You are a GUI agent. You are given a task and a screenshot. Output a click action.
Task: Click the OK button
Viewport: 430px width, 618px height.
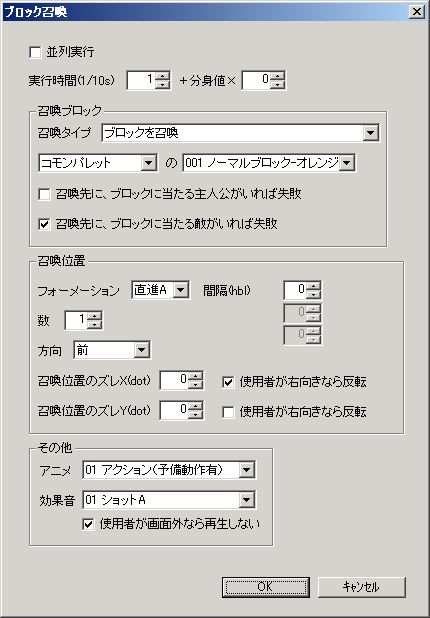[266, 587]
